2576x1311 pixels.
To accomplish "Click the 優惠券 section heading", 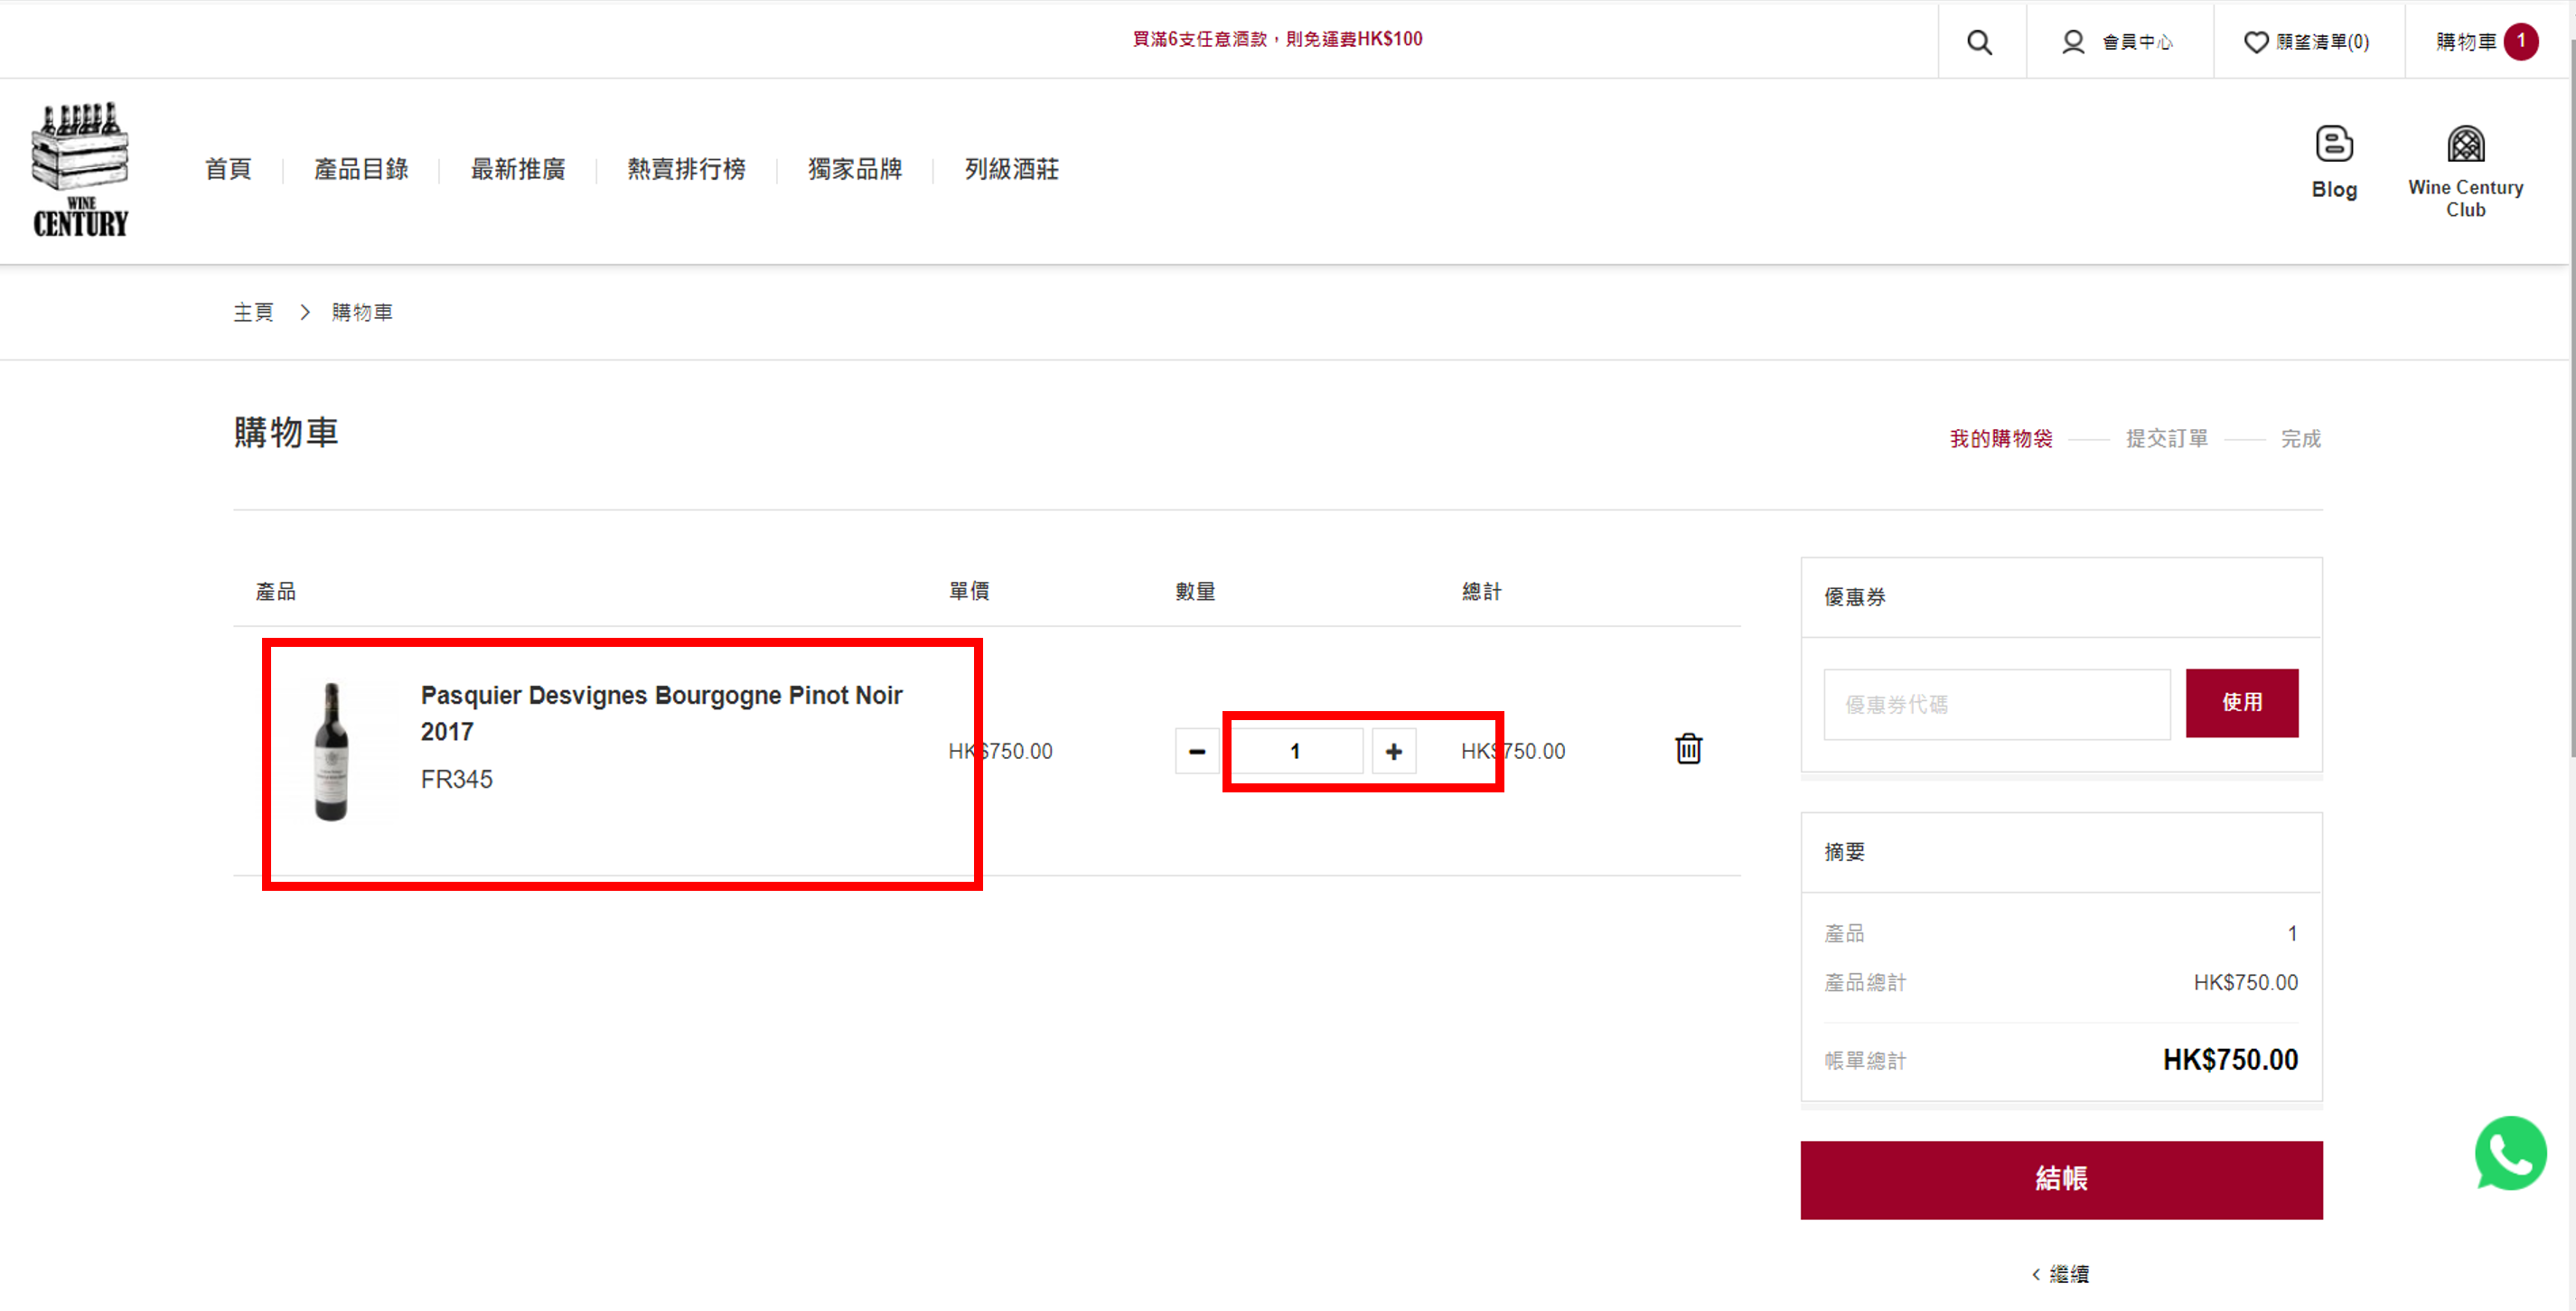I will pyautogui.click(x=1854, y=597).
